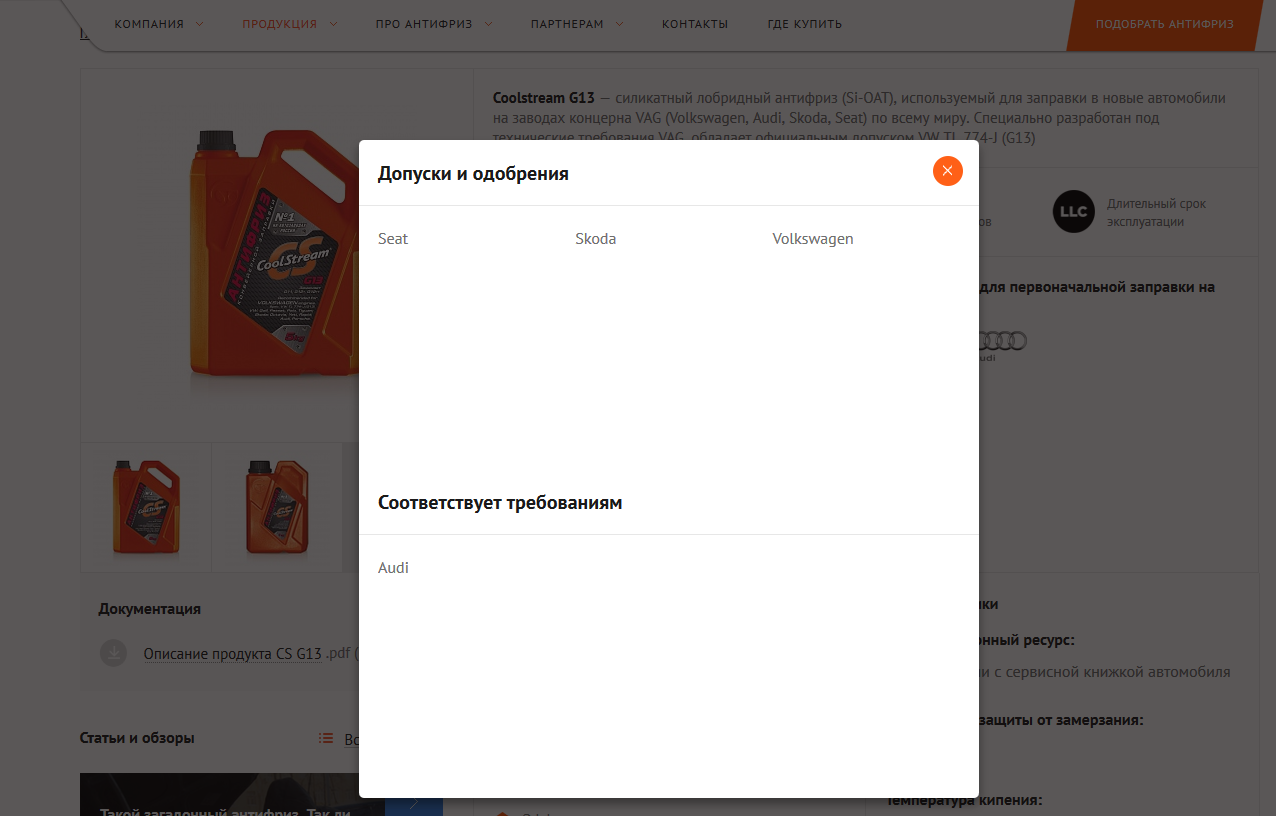Click the Статьи и обзоры heading
Viewport: 1276px width, 816px height.
(137, 738)
